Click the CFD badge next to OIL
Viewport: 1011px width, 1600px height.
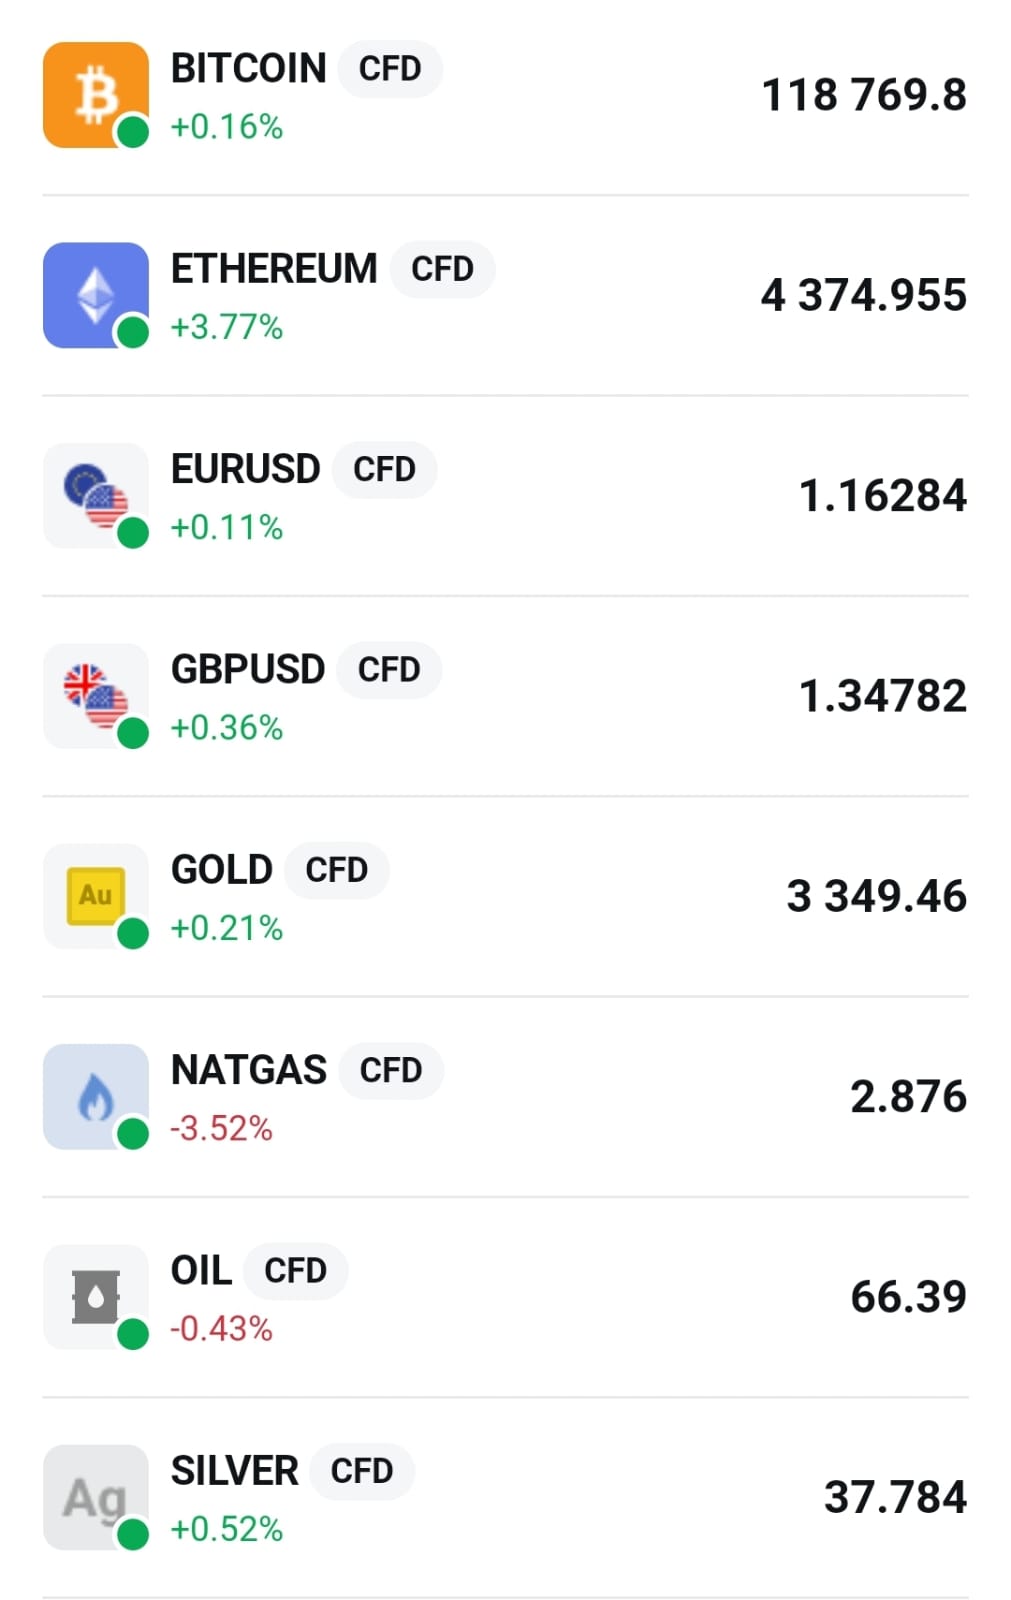tap(295, 1271)
